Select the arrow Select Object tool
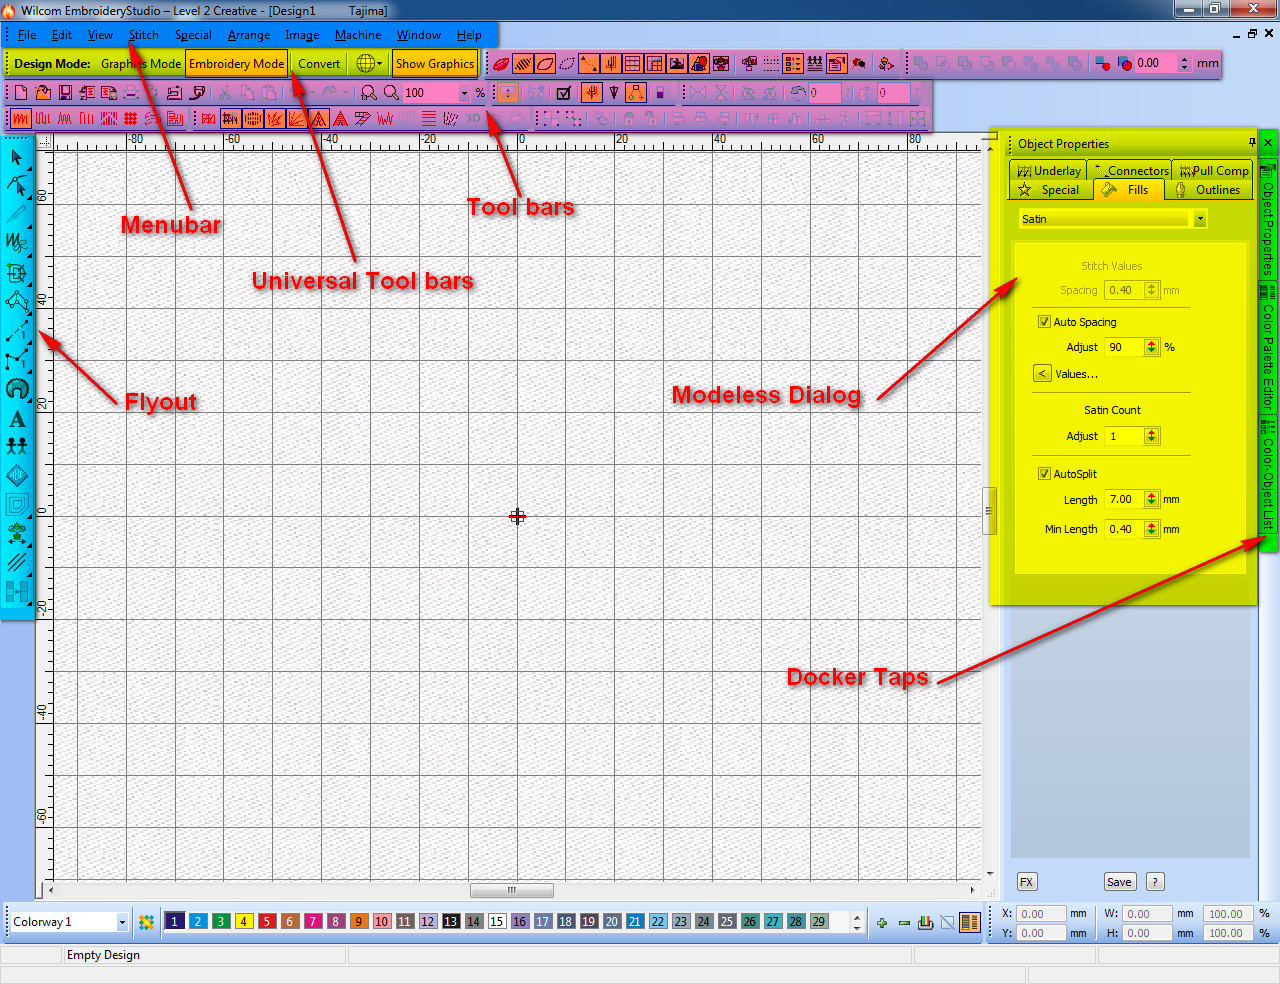1280x984 pixels. point(17,157)
